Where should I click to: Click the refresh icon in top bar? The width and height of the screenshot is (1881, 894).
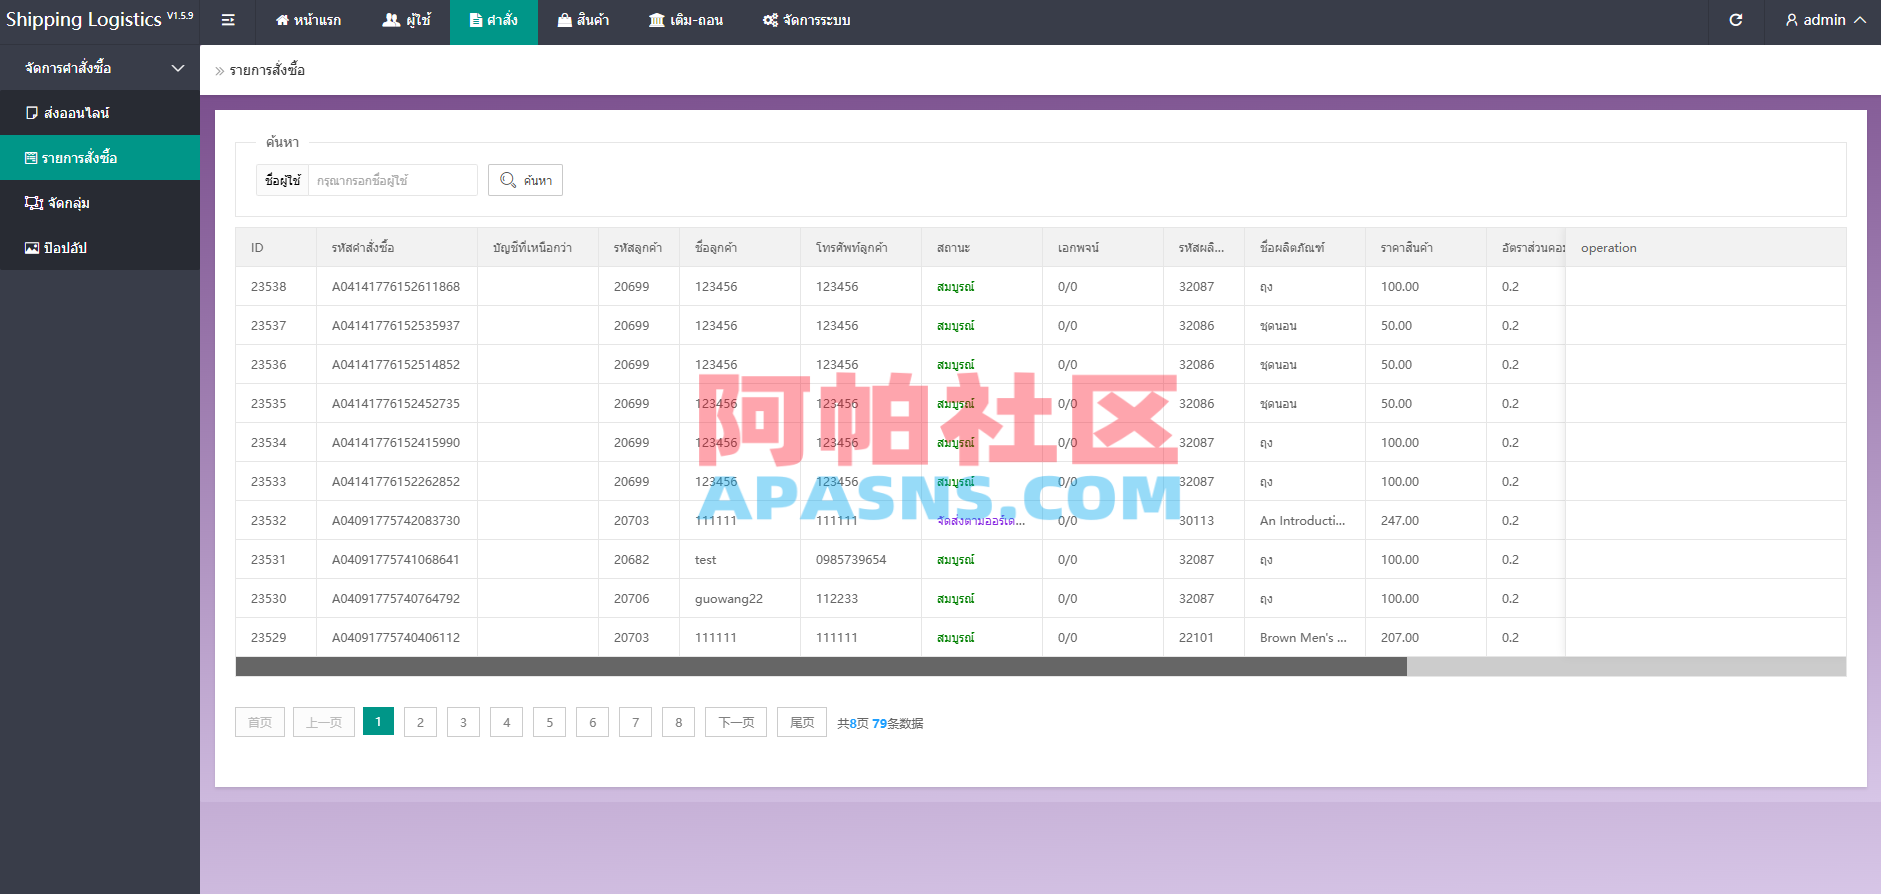[1736, 20]
